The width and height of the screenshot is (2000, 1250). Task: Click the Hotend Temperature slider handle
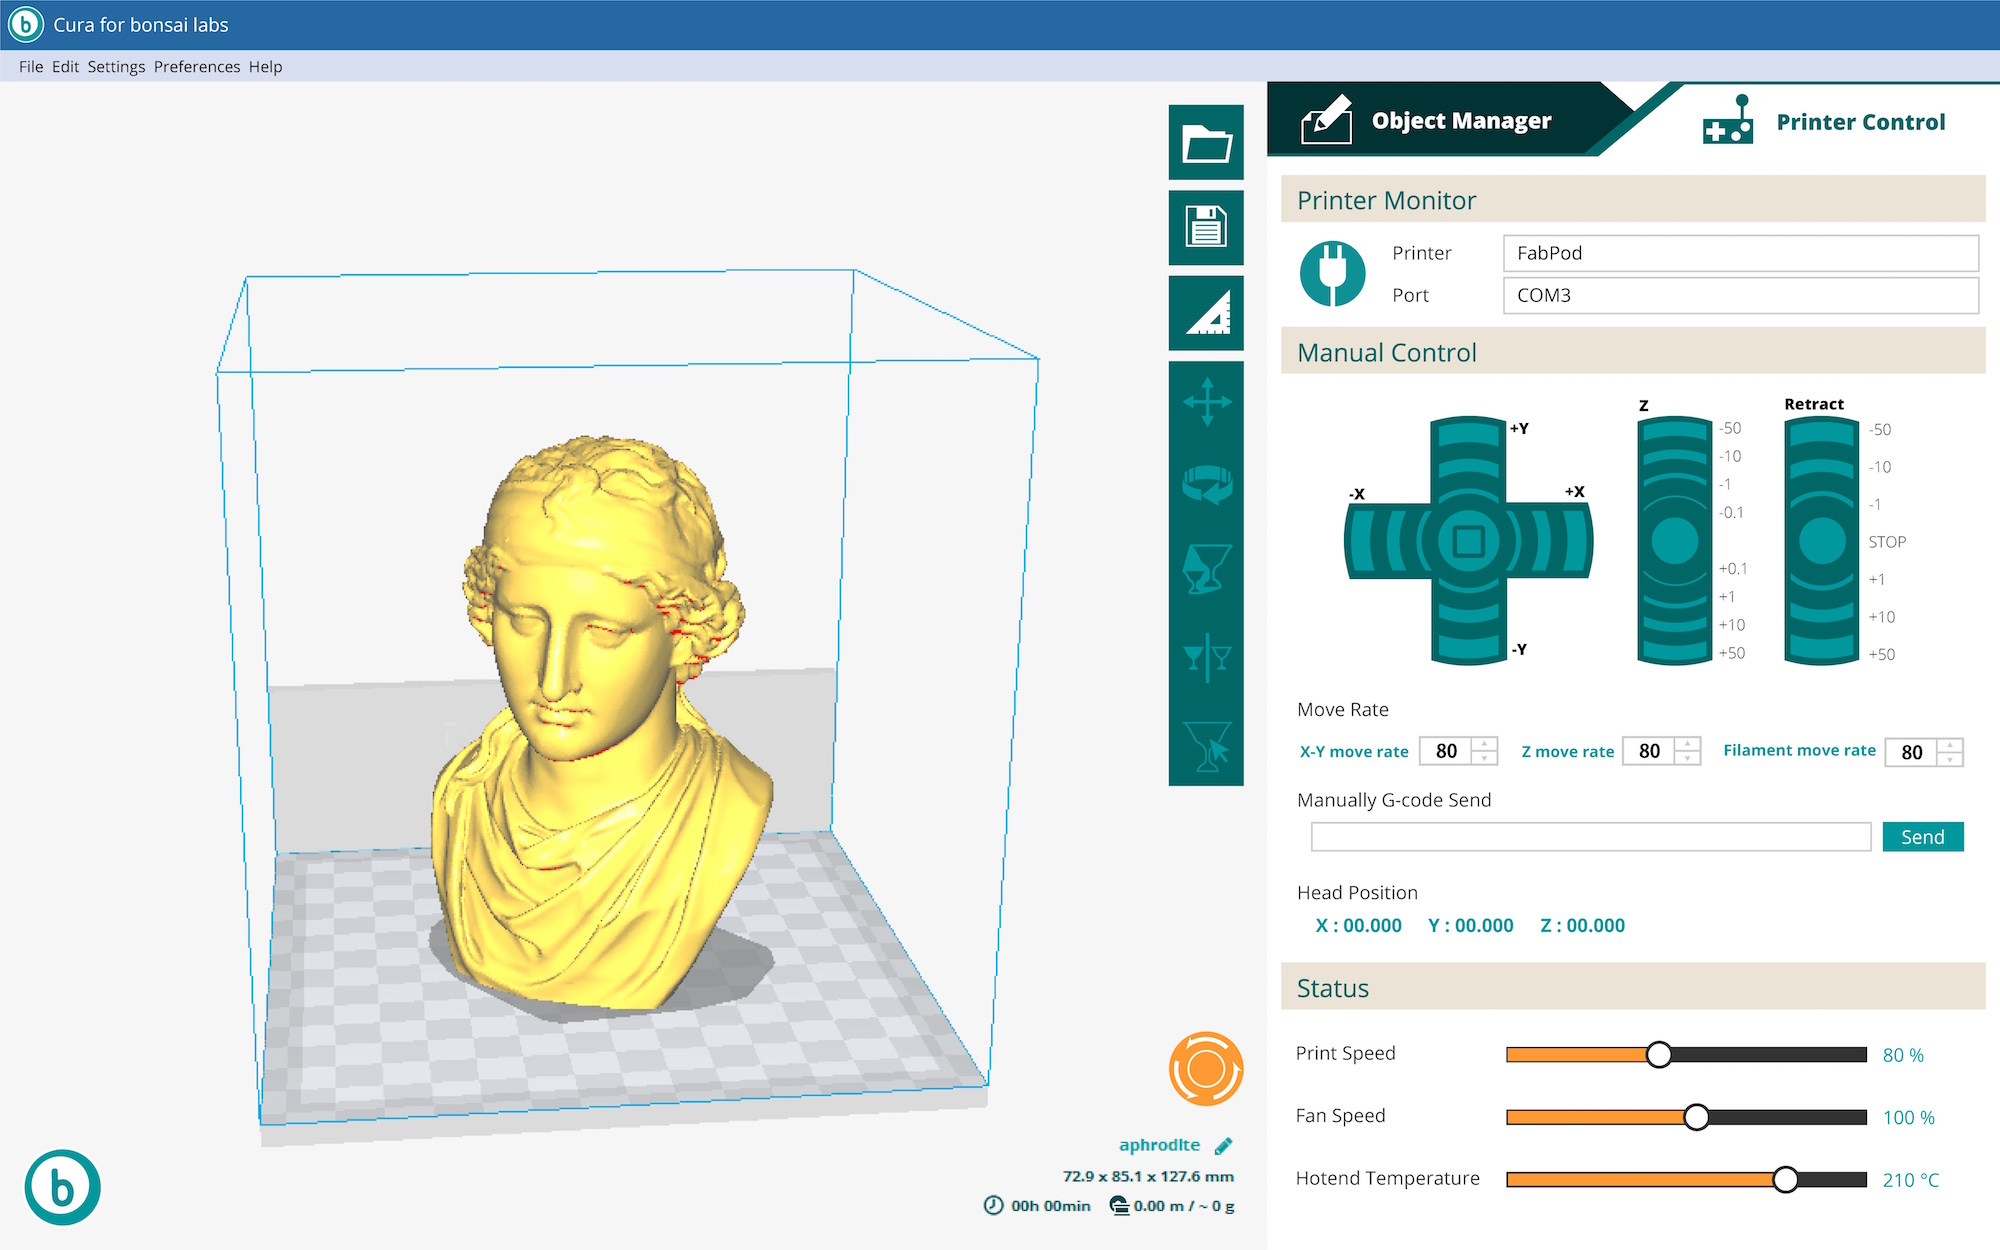click(x=1785, y=1180)
